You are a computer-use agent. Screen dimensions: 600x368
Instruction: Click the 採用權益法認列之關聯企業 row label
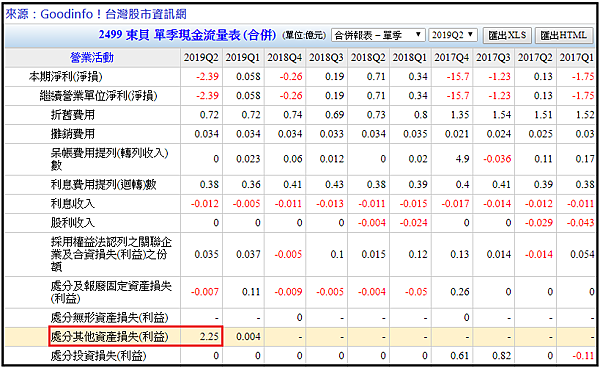tap(111, 254)
